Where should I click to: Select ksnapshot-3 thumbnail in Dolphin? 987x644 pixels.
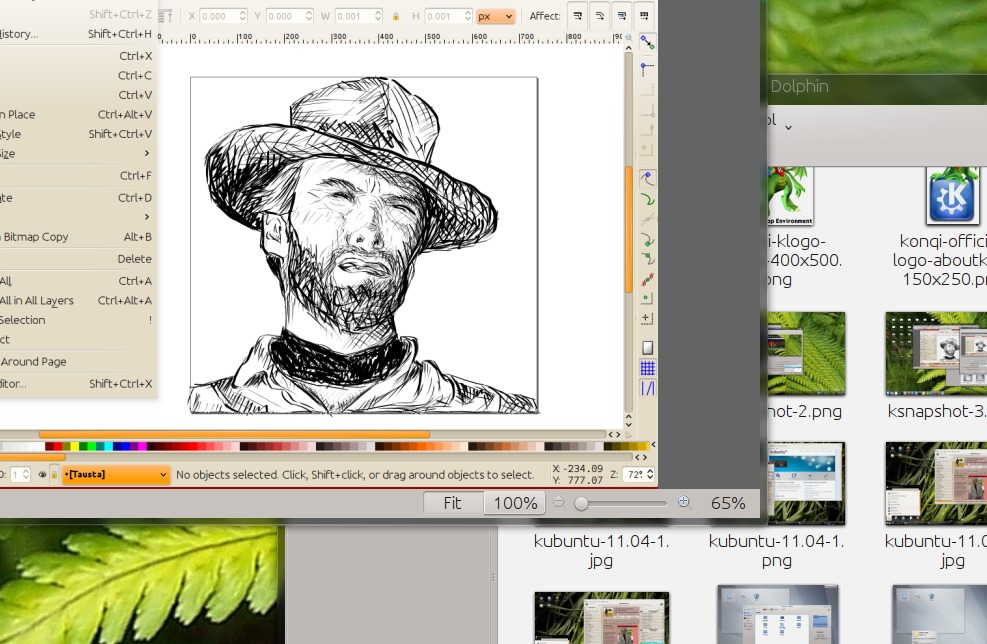(936, 354)
